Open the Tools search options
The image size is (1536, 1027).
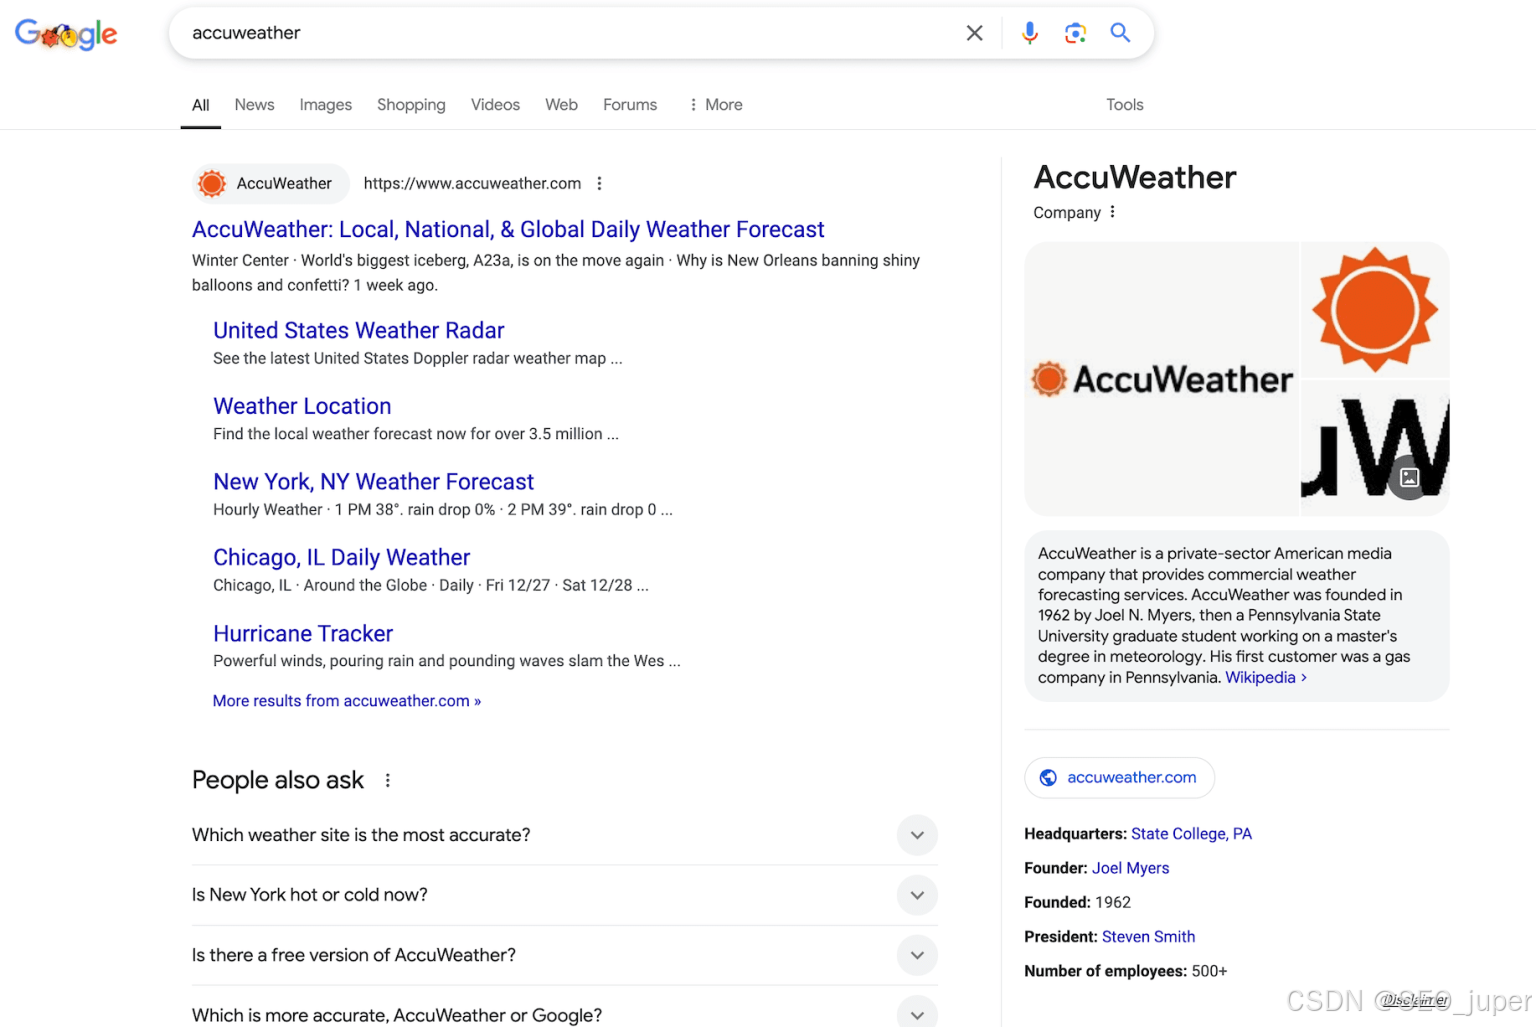tap(1124, 104)
